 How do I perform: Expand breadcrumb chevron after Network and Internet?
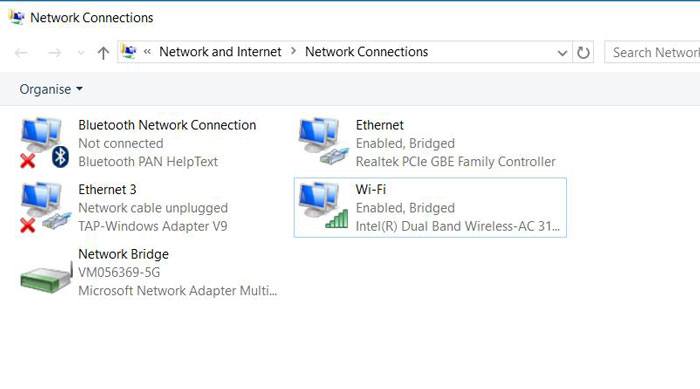click(293, 51)
